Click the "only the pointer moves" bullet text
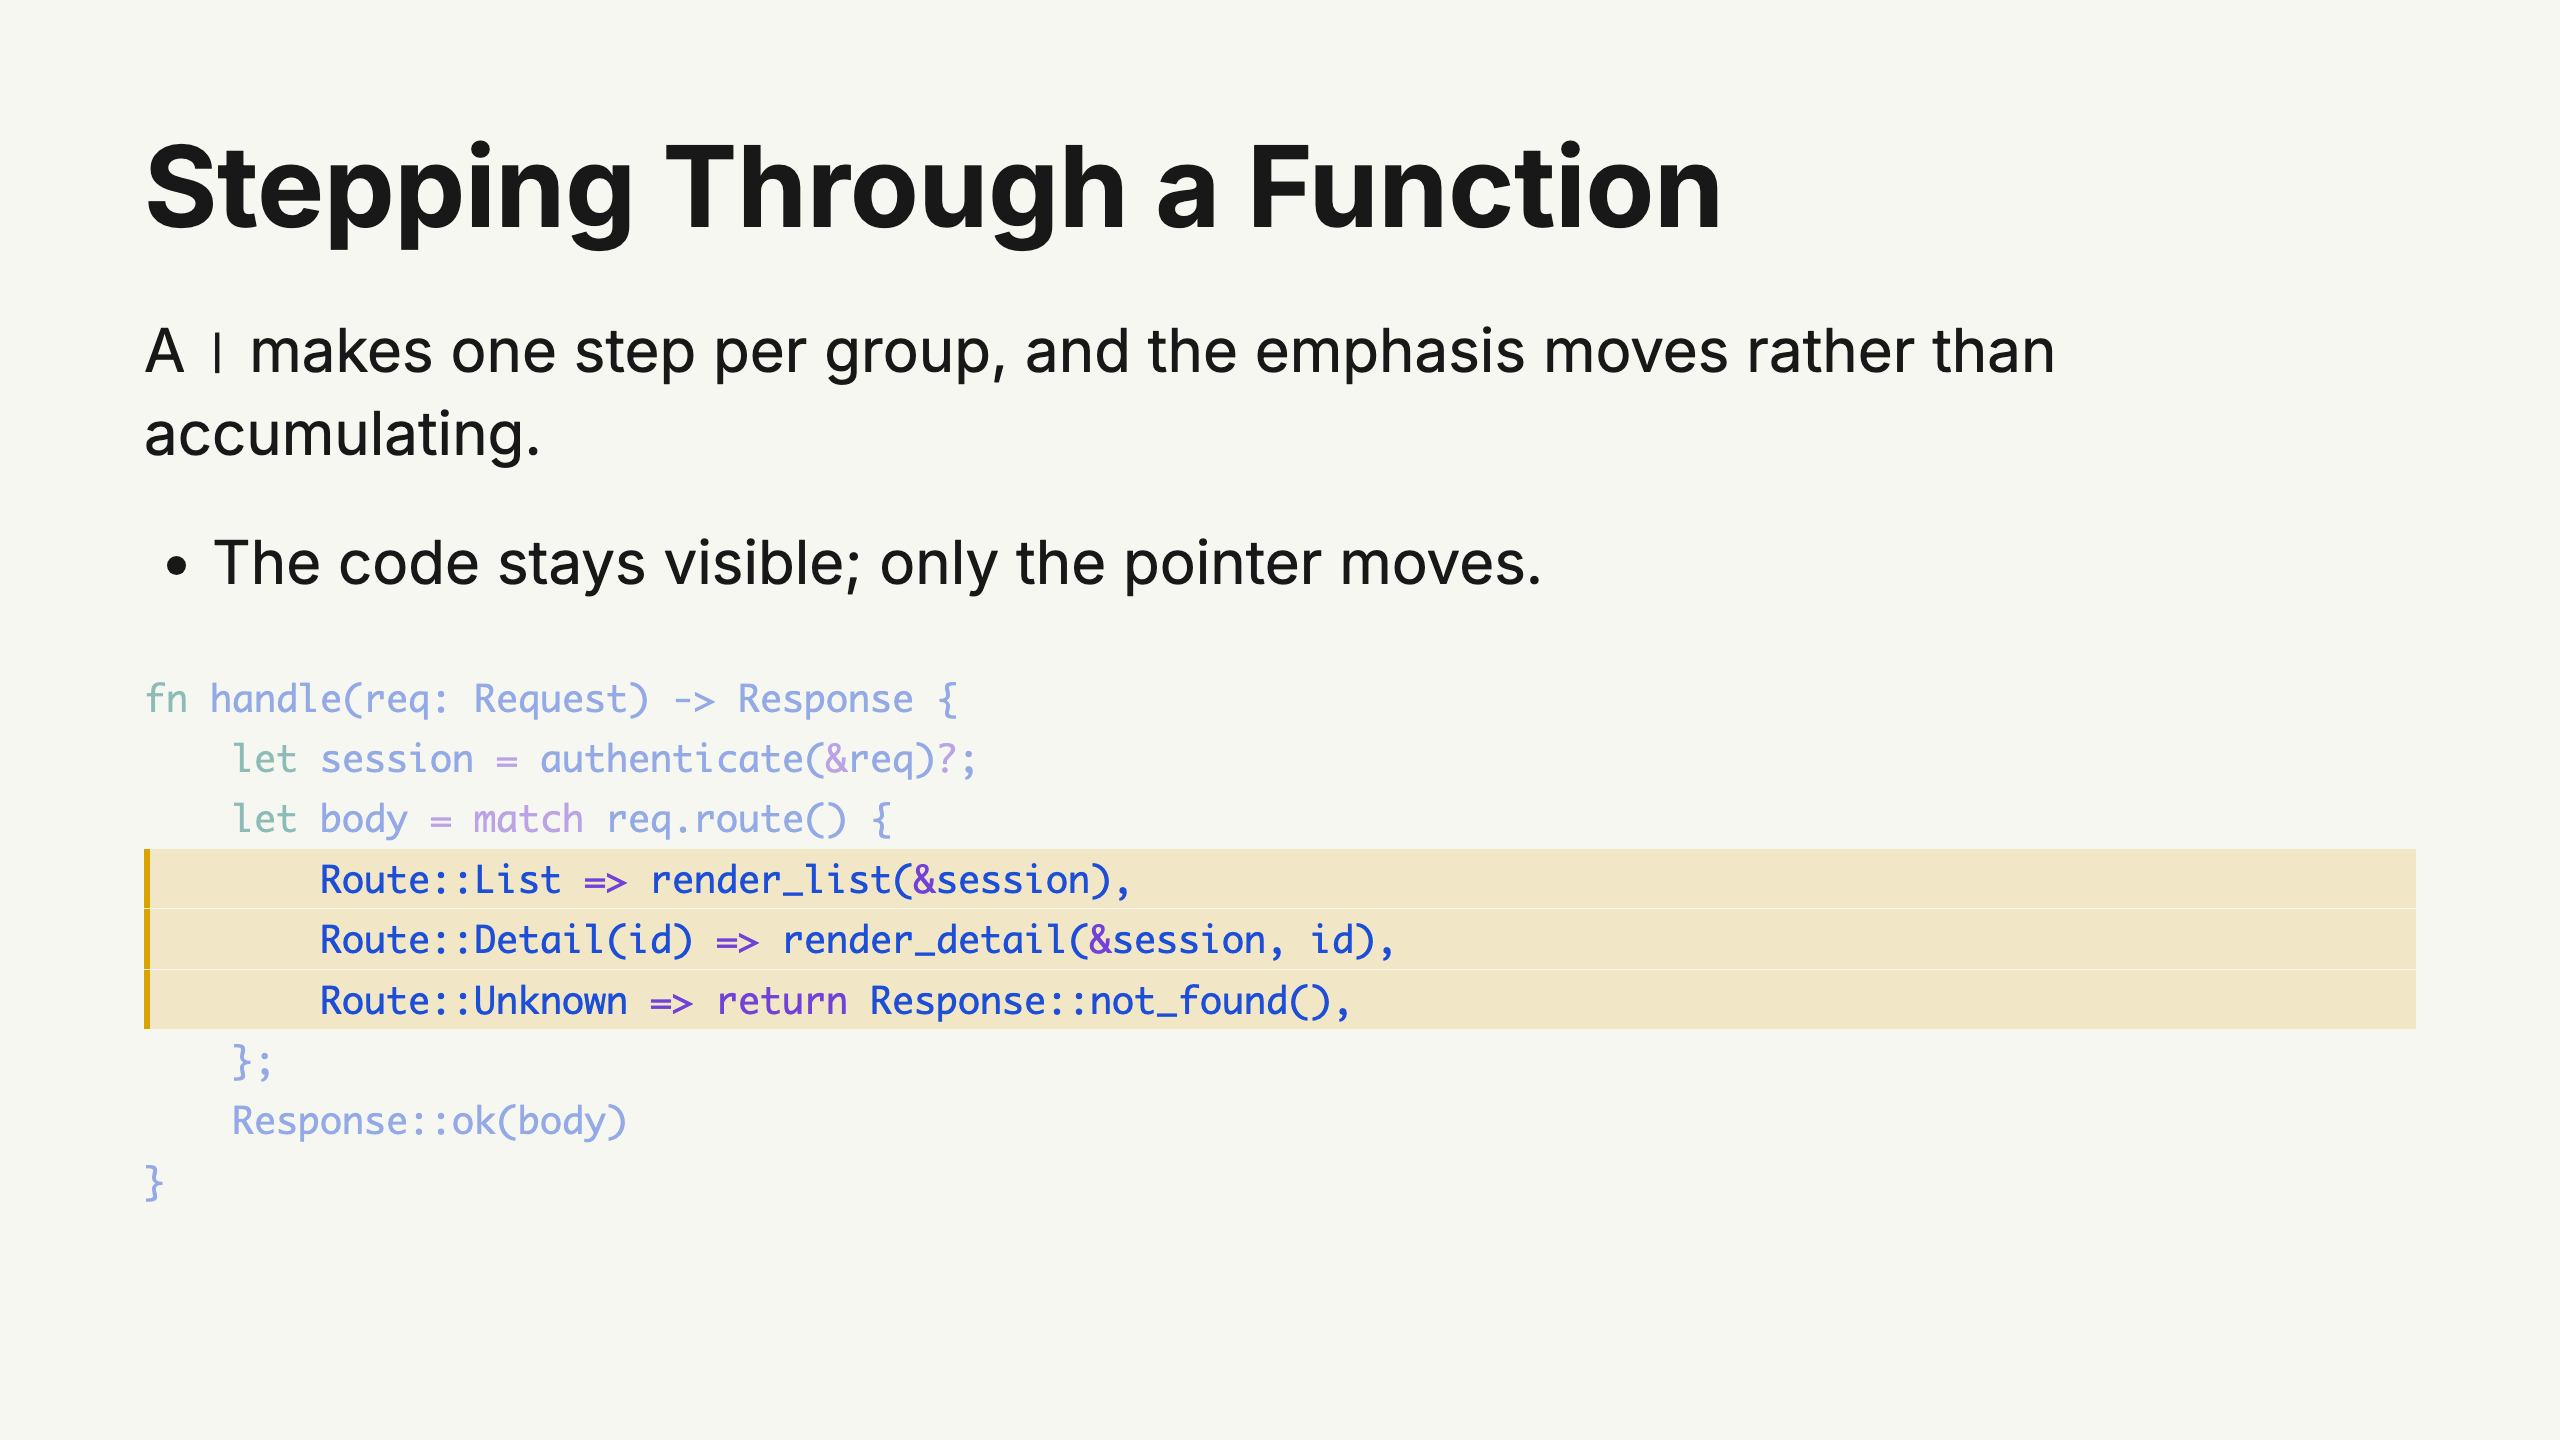 1210,563
